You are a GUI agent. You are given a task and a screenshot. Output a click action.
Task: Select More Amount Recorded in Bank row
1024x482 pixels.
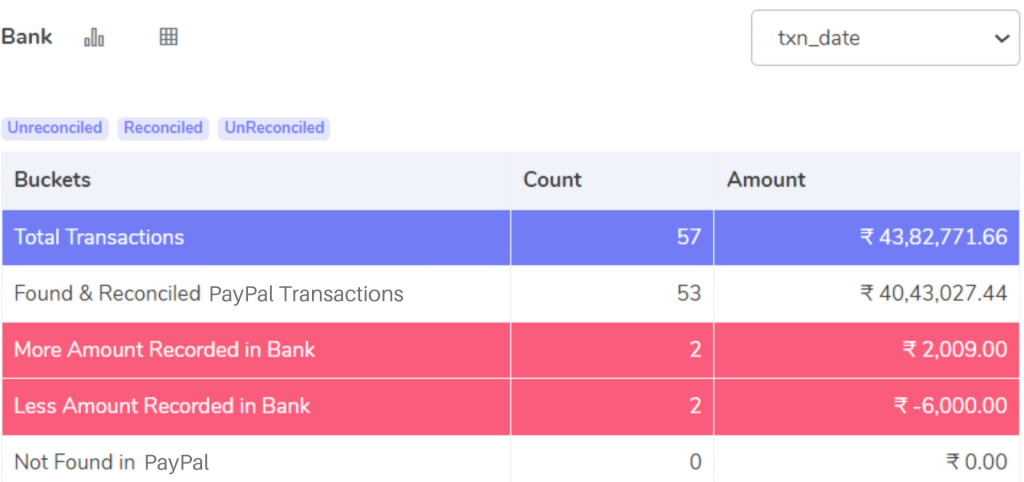click(511, 350)
